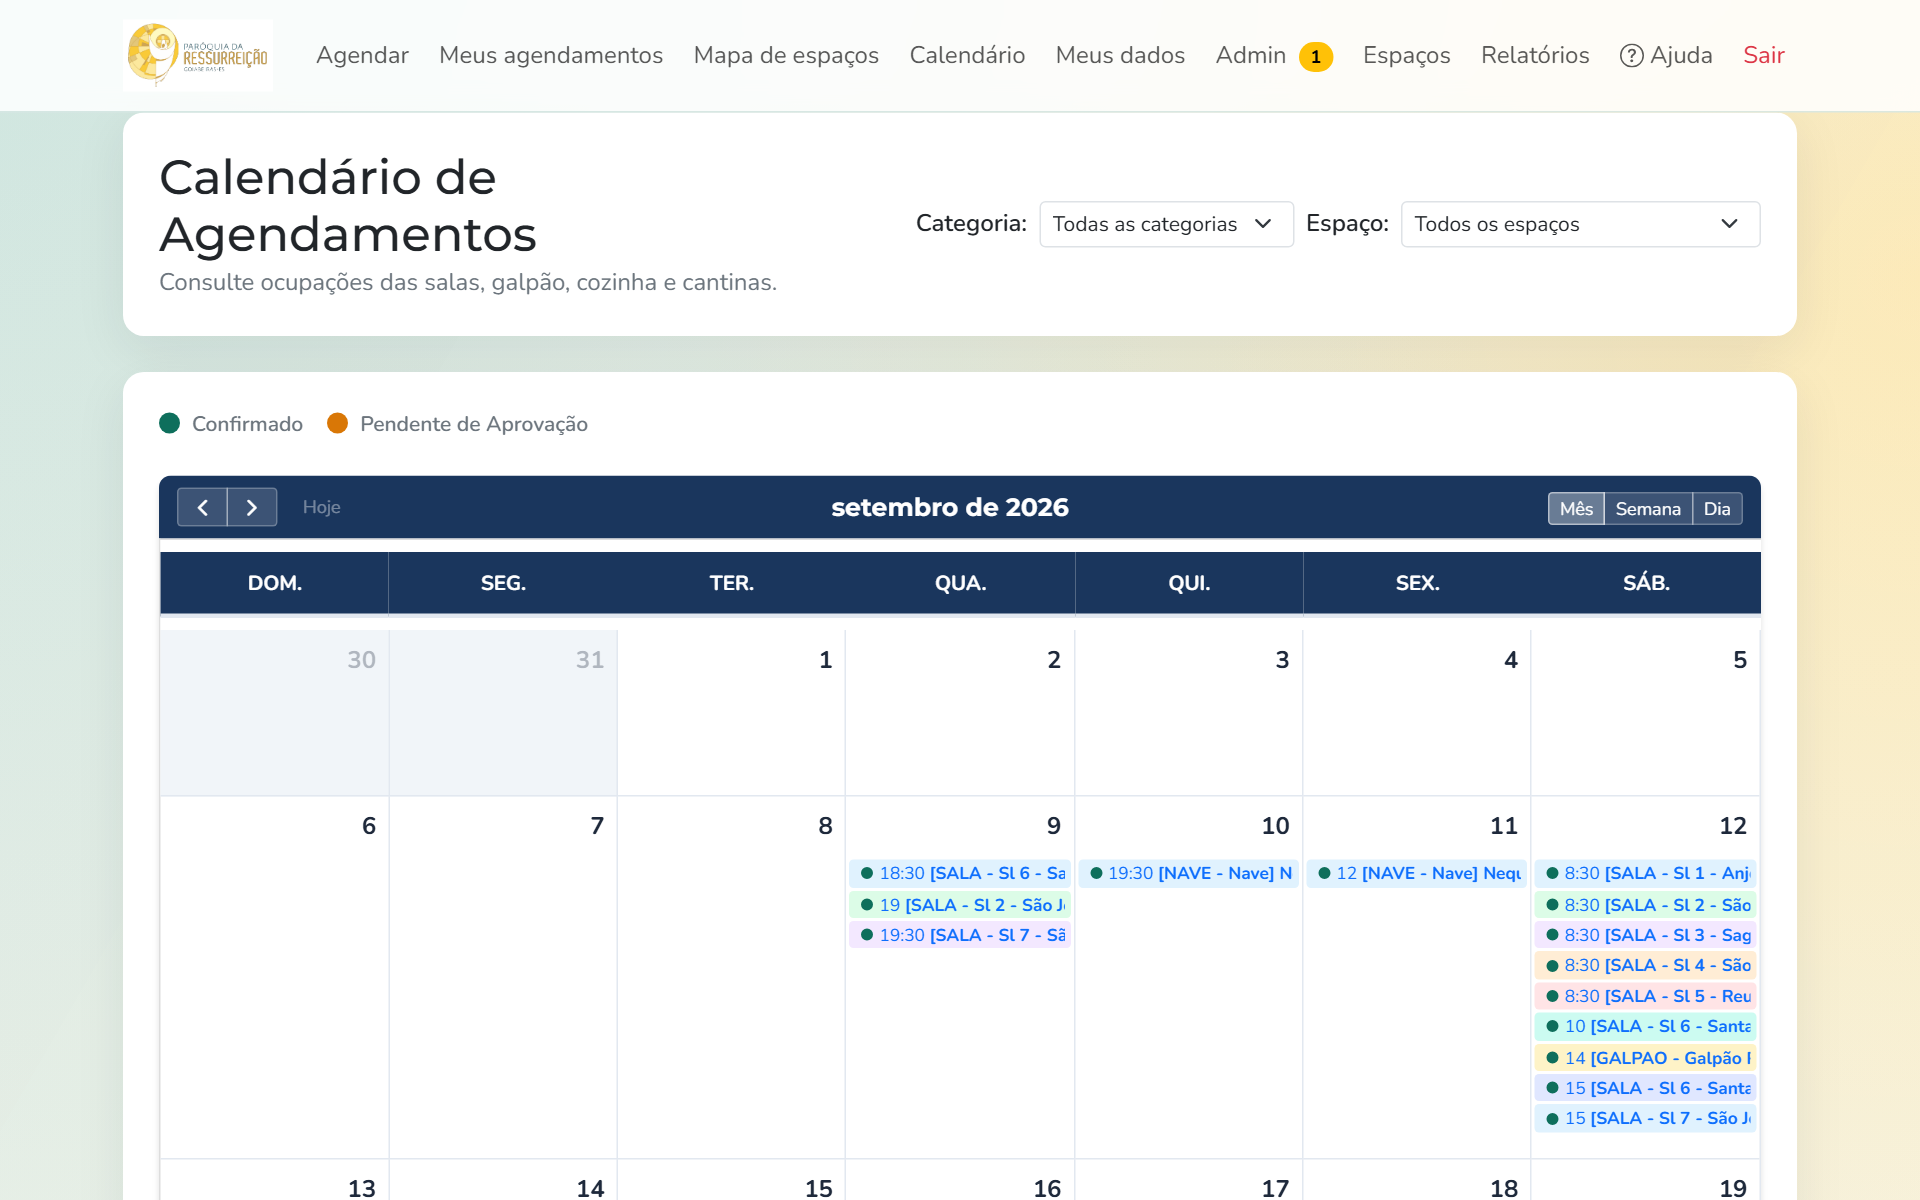Open 19:30 NAVE event on day 10

point(1189,873)
